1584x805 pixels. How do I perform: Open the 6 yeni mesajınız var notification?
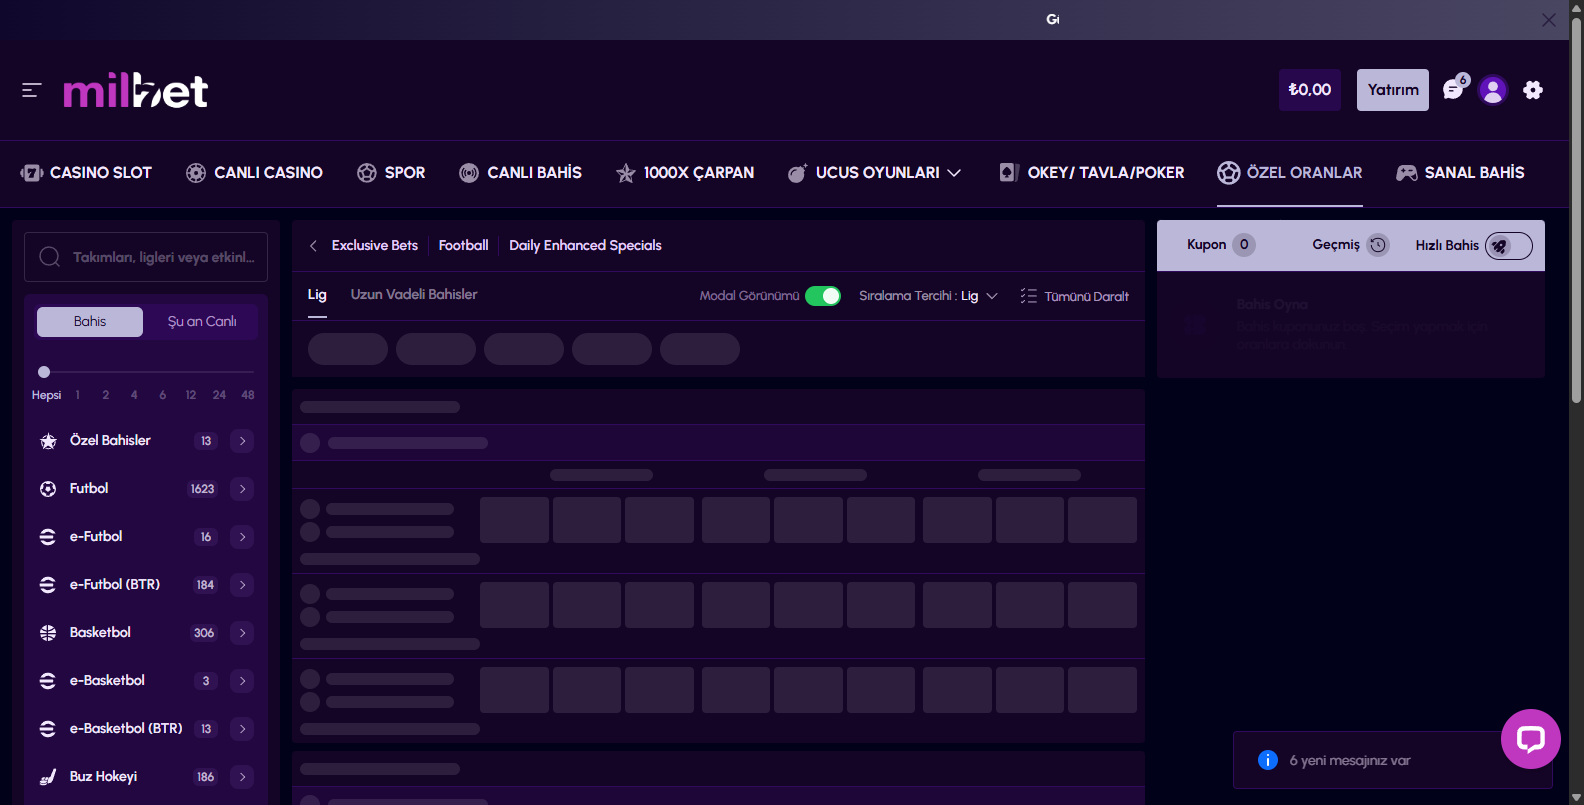point(1392,760)
